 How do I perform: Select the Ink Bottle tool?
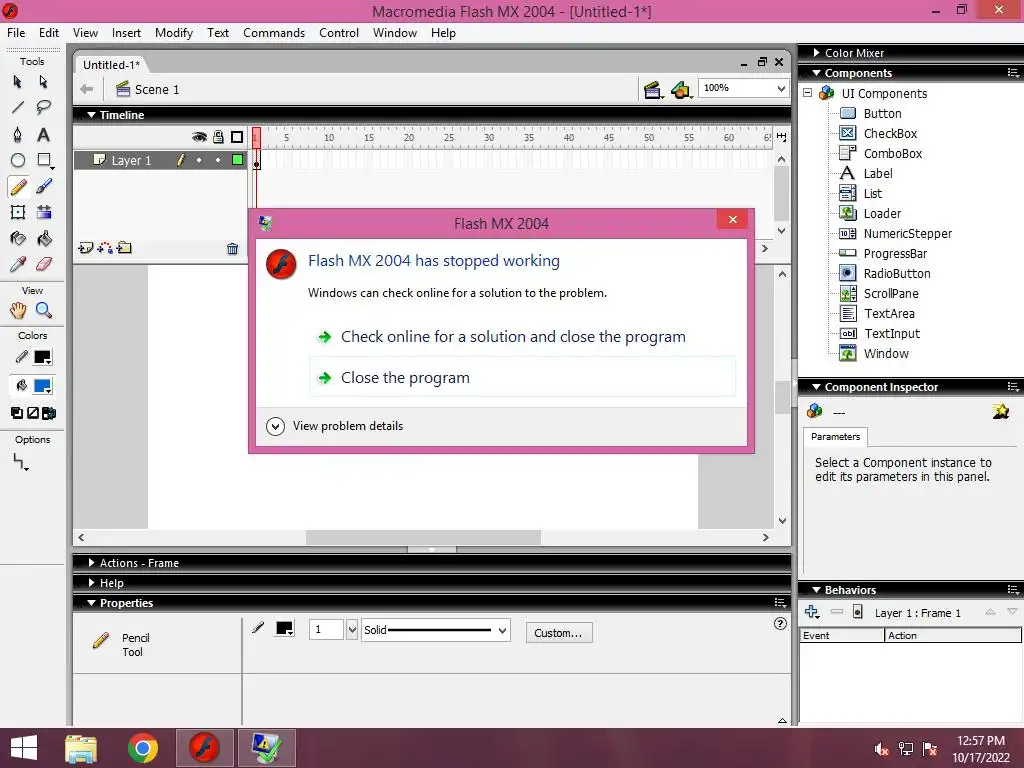tap(18, 238)
